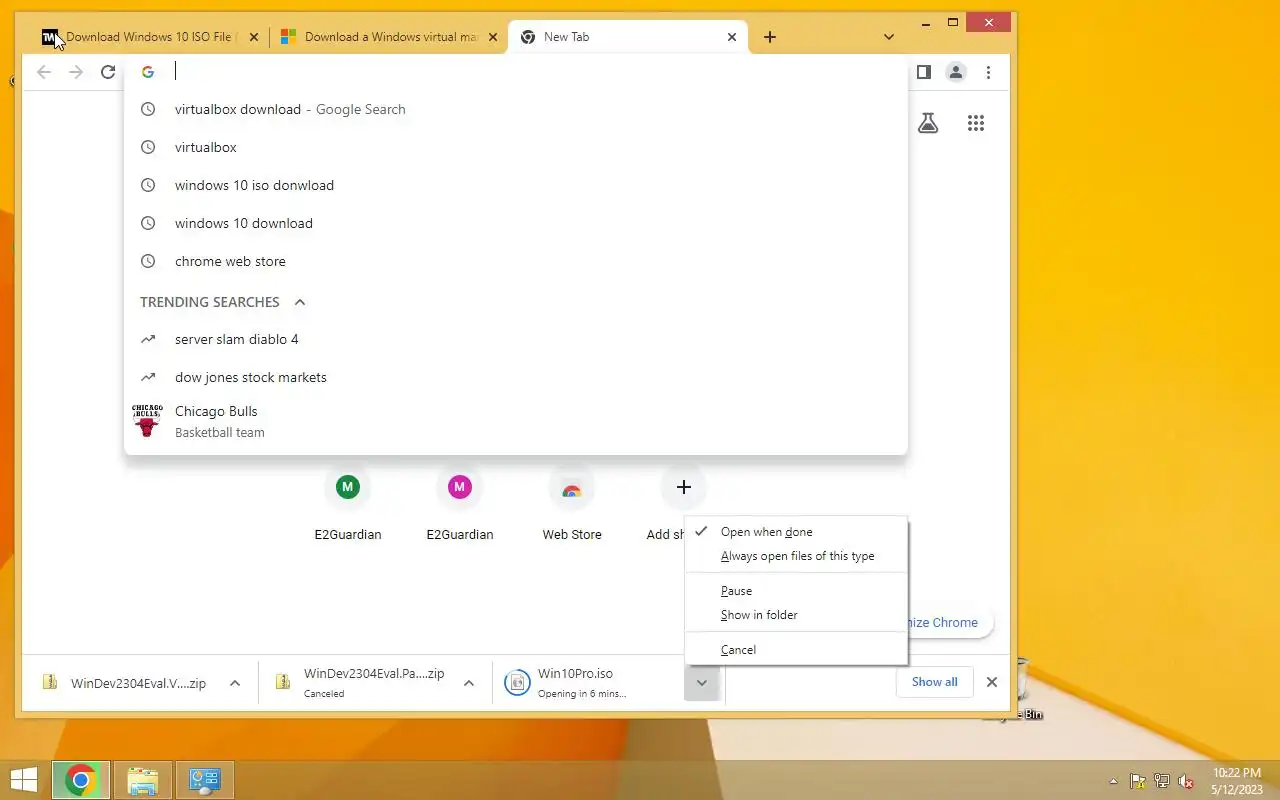Click the Chicago Bulls logo suggestion
Viewport: 1280px width, 800px height.
click(x=147, y=421)
